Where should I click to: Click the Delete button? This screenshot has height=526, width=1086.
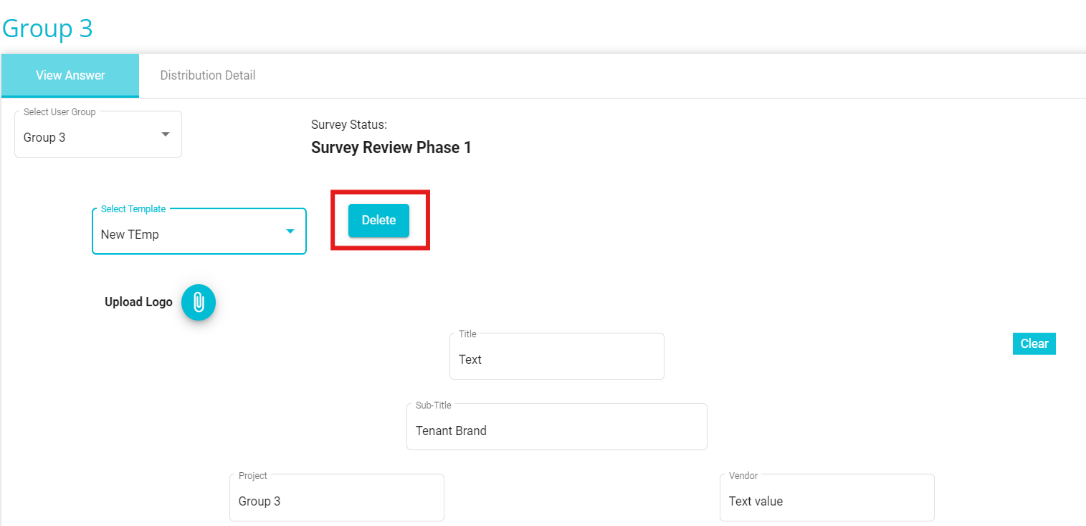click(379, 220)
